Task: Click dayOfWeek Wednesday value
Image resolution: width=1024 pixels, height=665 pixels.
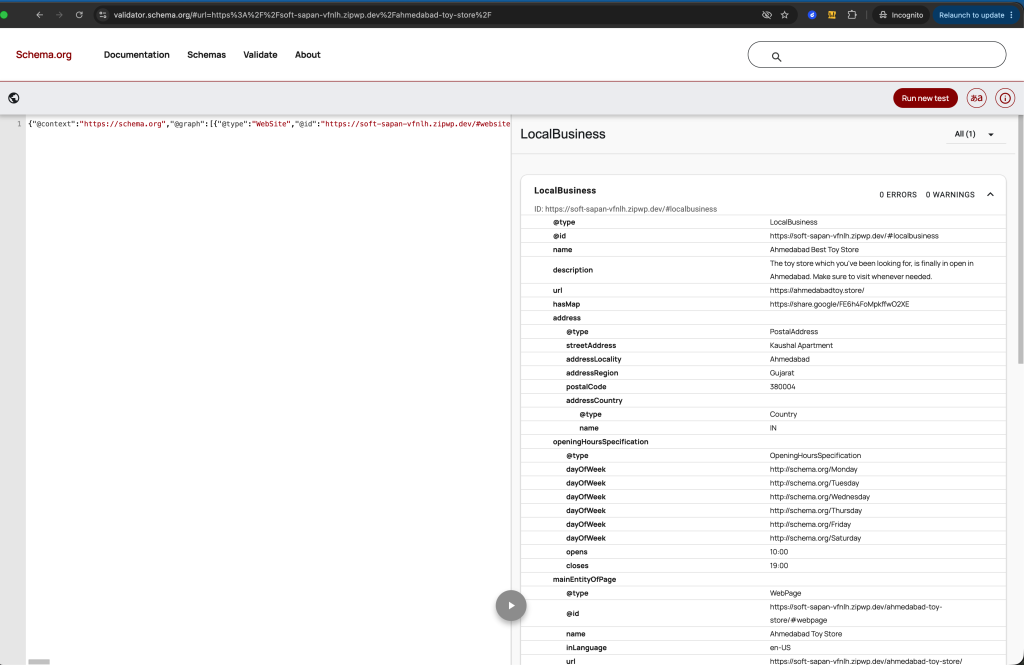Action: pyautogui.click(x=820, y=497)
